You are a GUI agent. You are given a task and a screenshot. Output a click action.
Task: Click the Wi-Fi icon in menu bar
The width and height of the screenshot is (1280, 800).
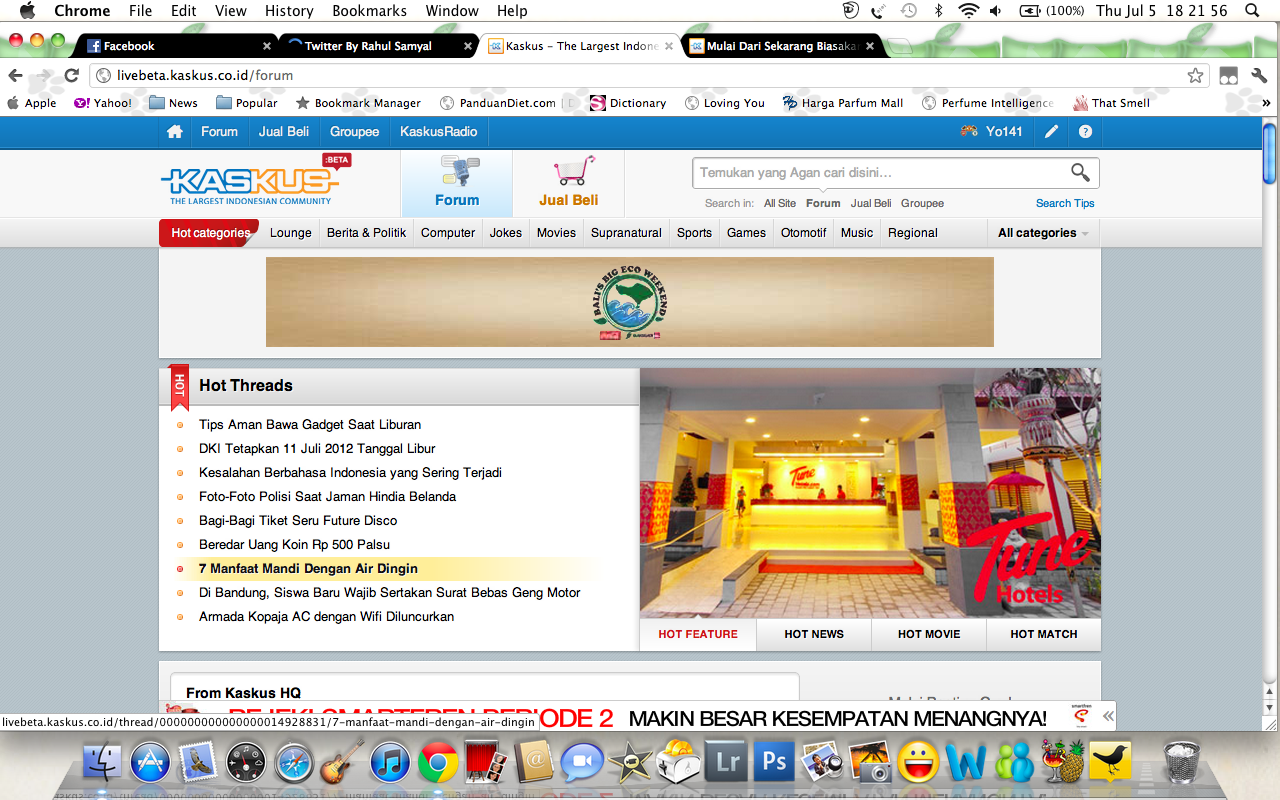pos(967,11)
